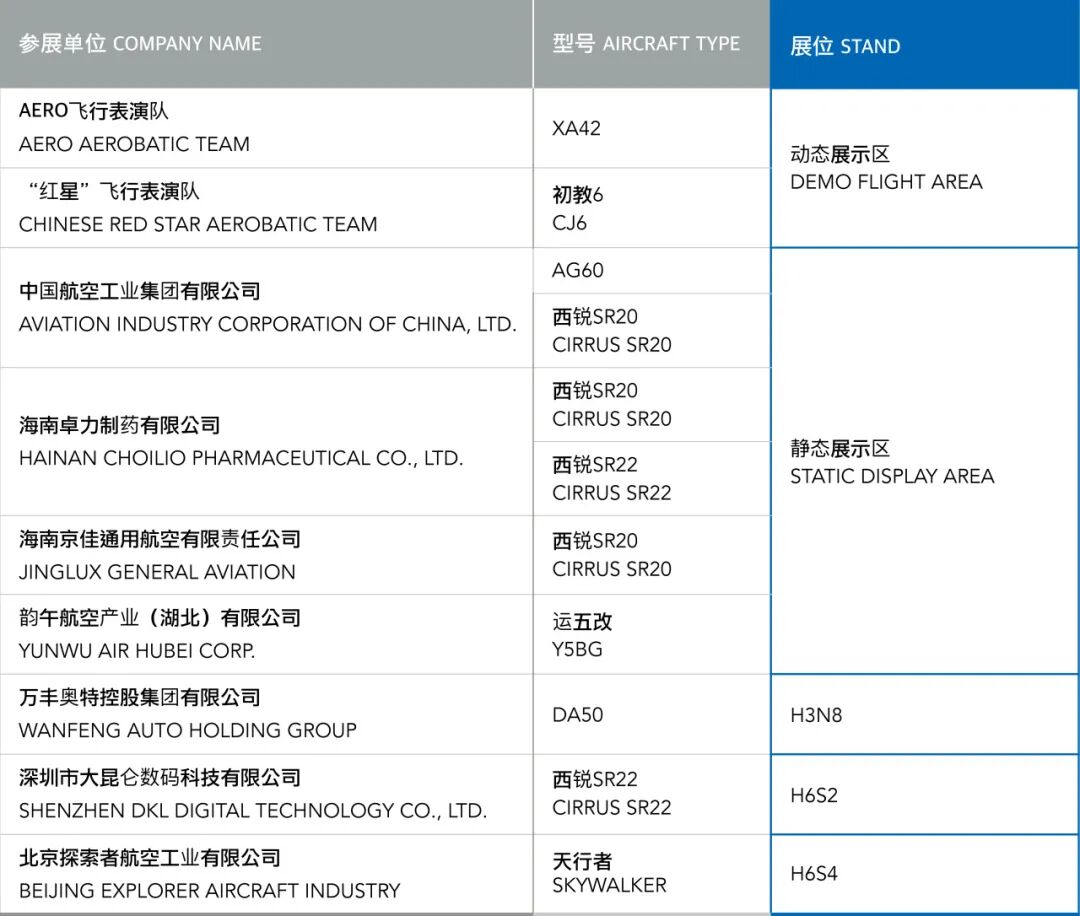Click the CHINESE RED STAR AEROBATIC TEAM cell
1080x916 pixels.
pos(266,208)
